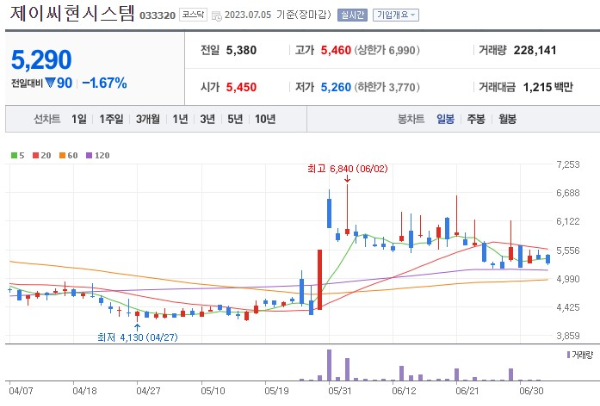Viewport: 600px width, 406px height.
Task: Click the trading value 1,215 백만
Action: tap(548, 87)
